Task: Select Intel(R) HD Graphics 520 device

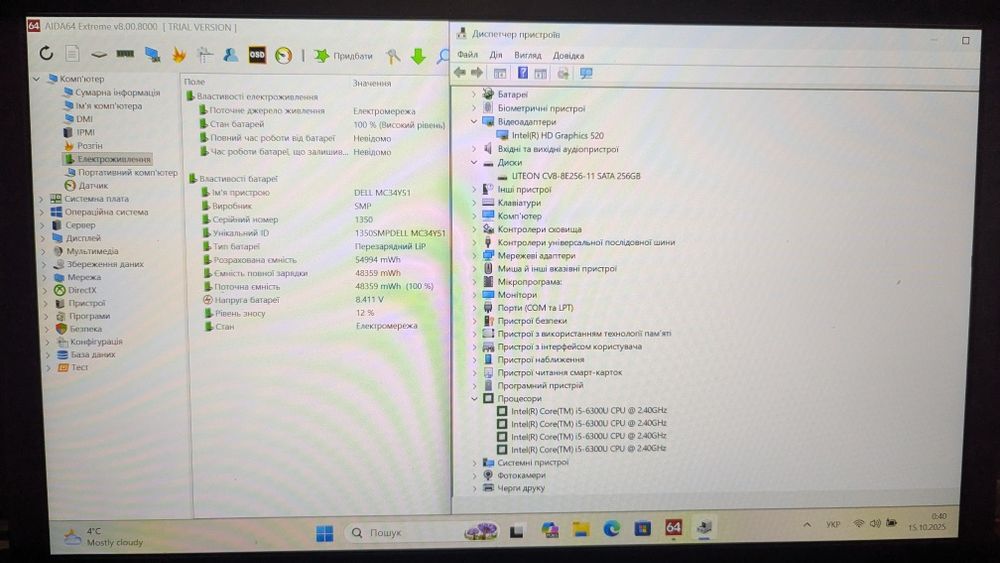Action: click(557, 135)
